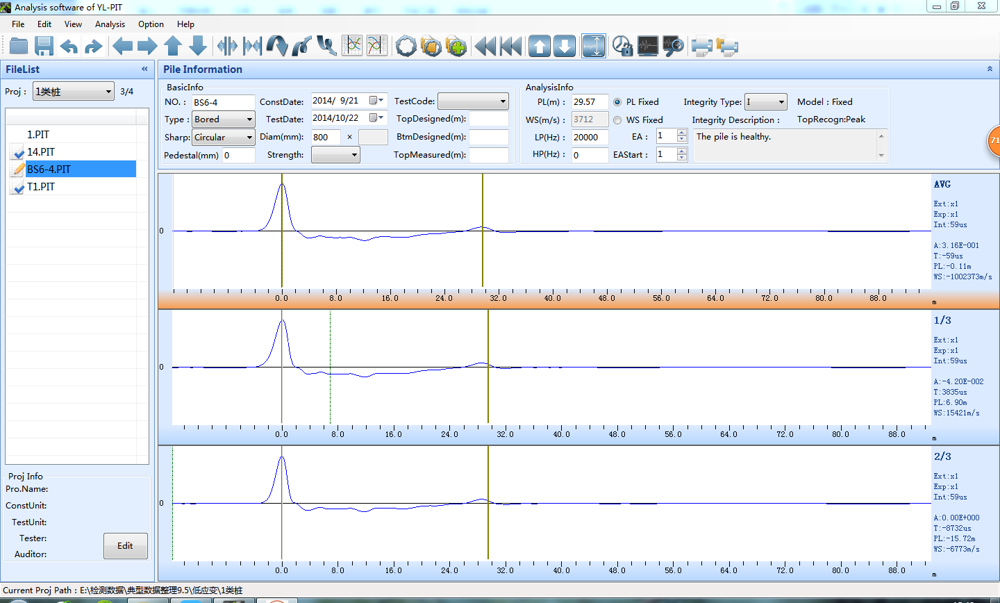The image size is (1000, 603).
Task: Click the right arrow toolbar icon
Action: click(x=147, y=46)
